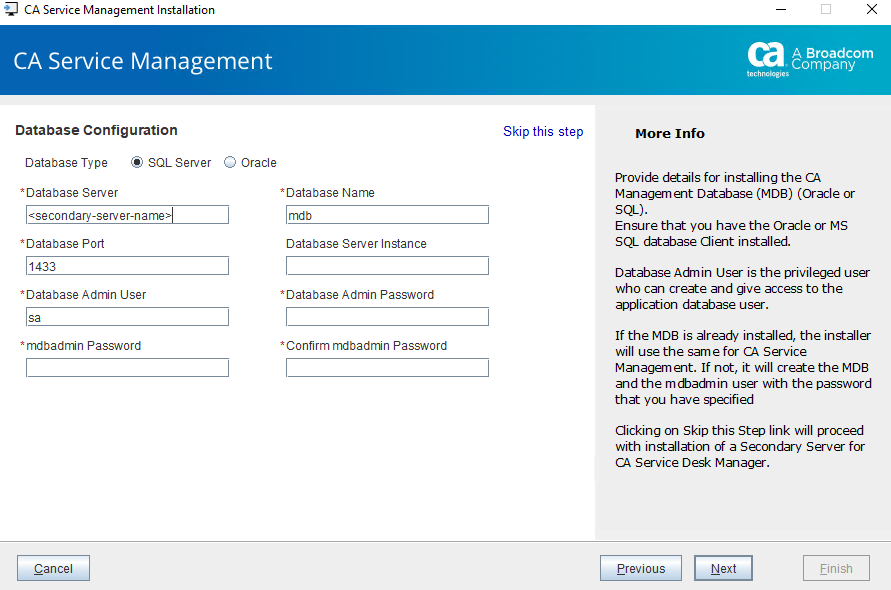The image size is (891, 590).
Task: Click the maximize window button
Action: click(x=826, y=10)
